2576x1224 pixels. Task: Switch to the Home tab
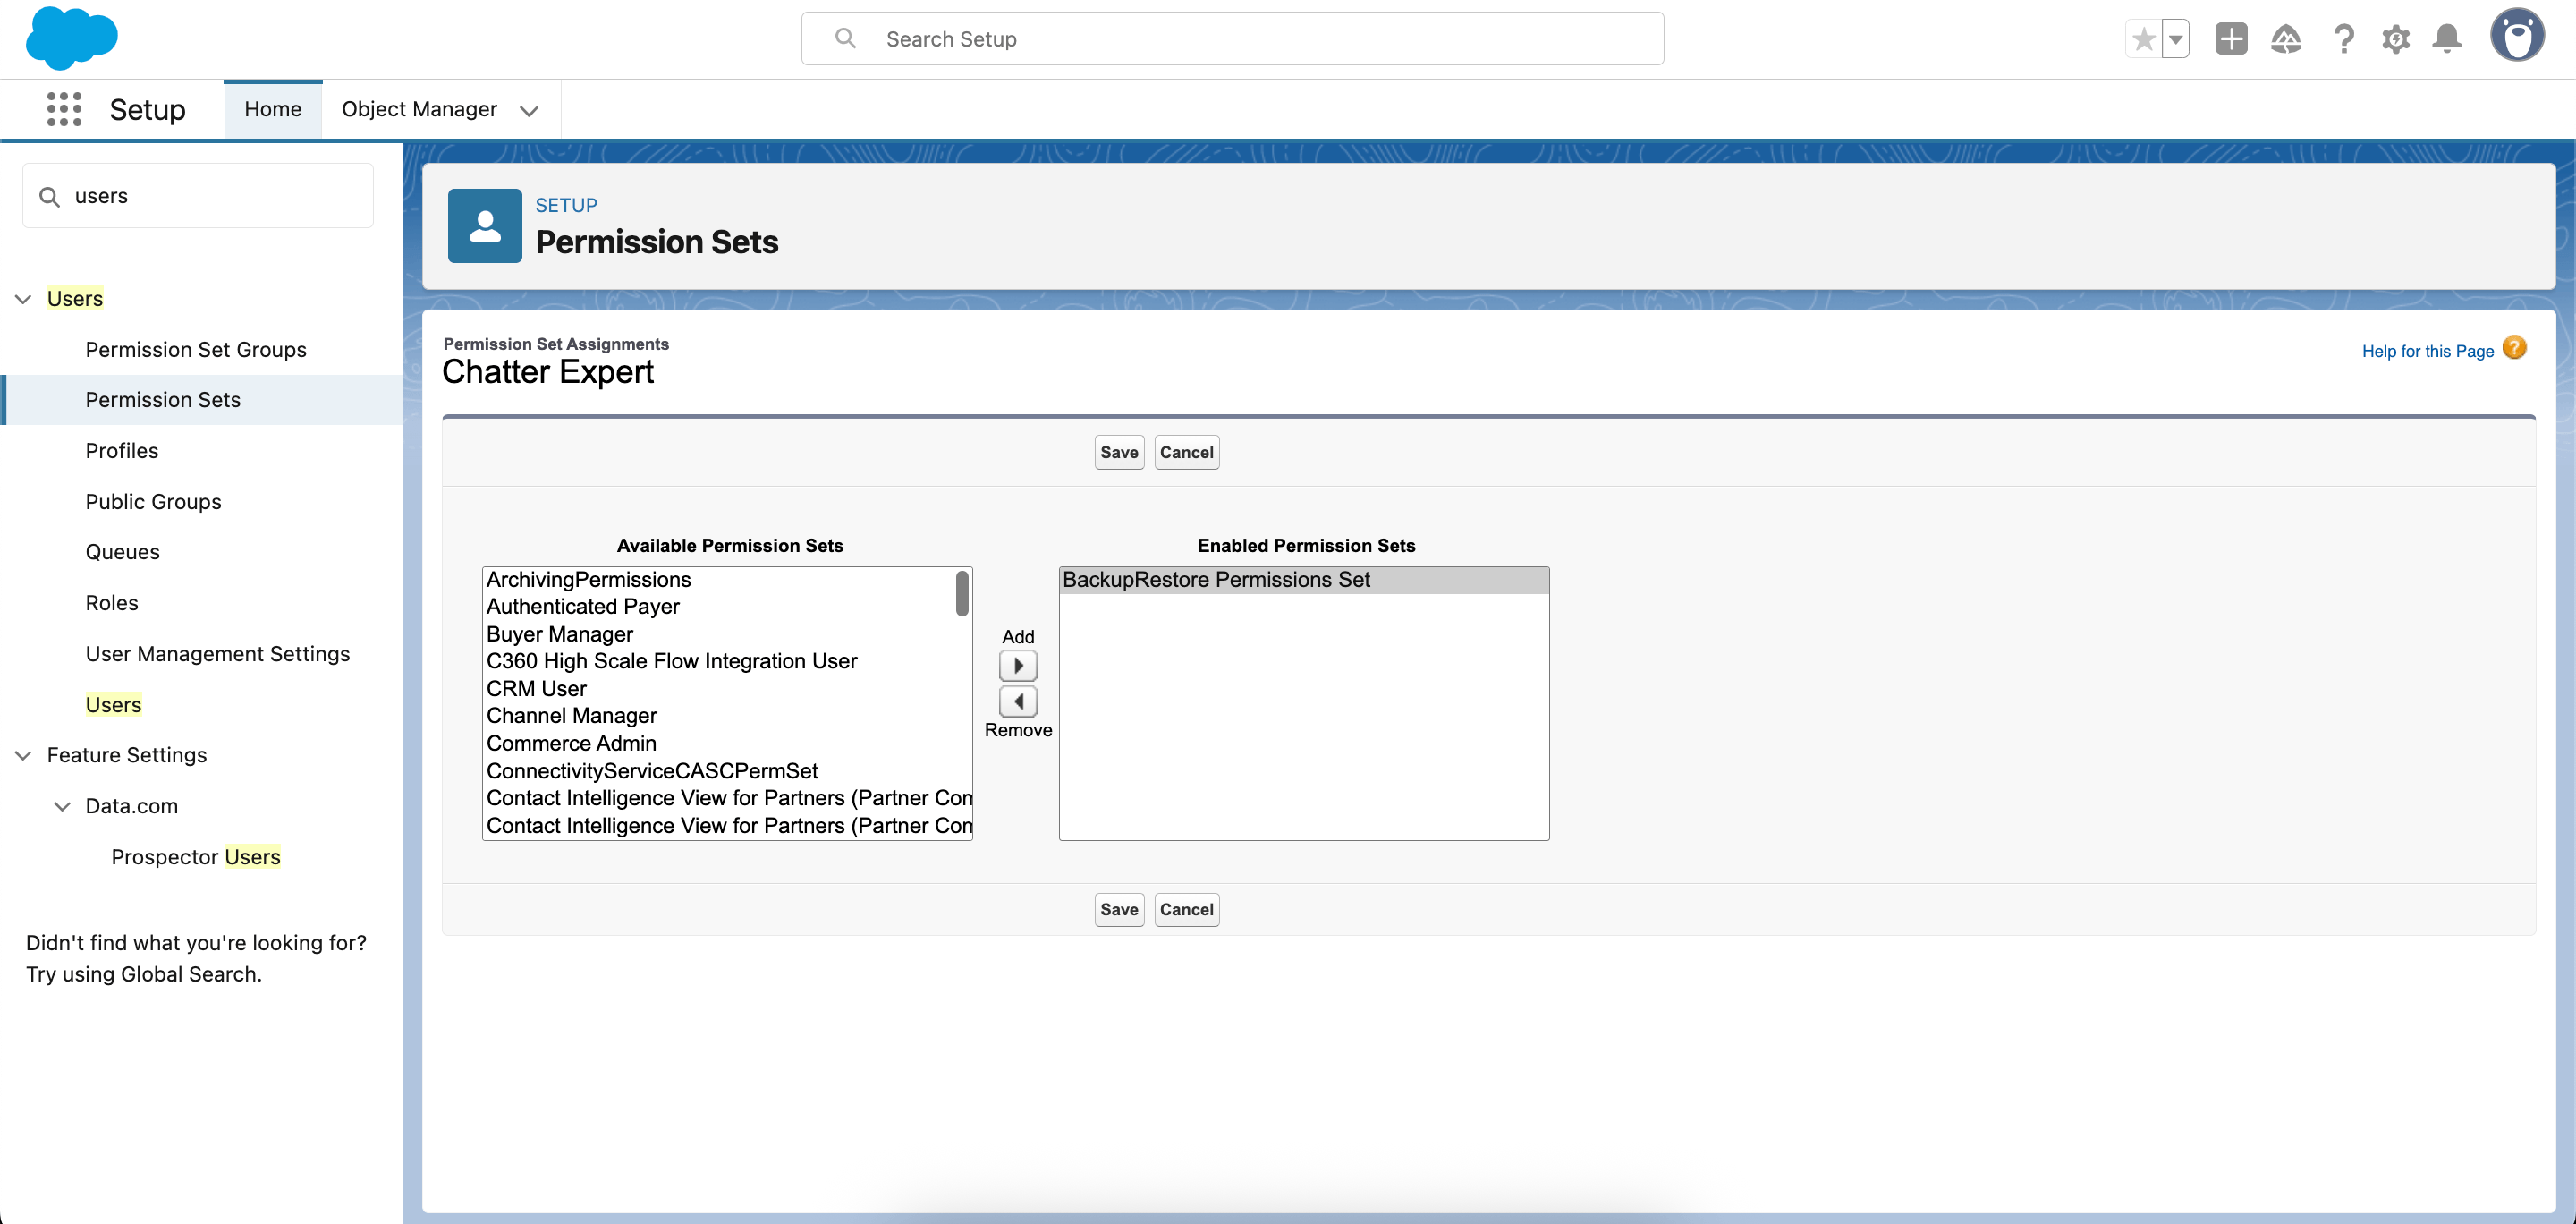tap(272, 109)
